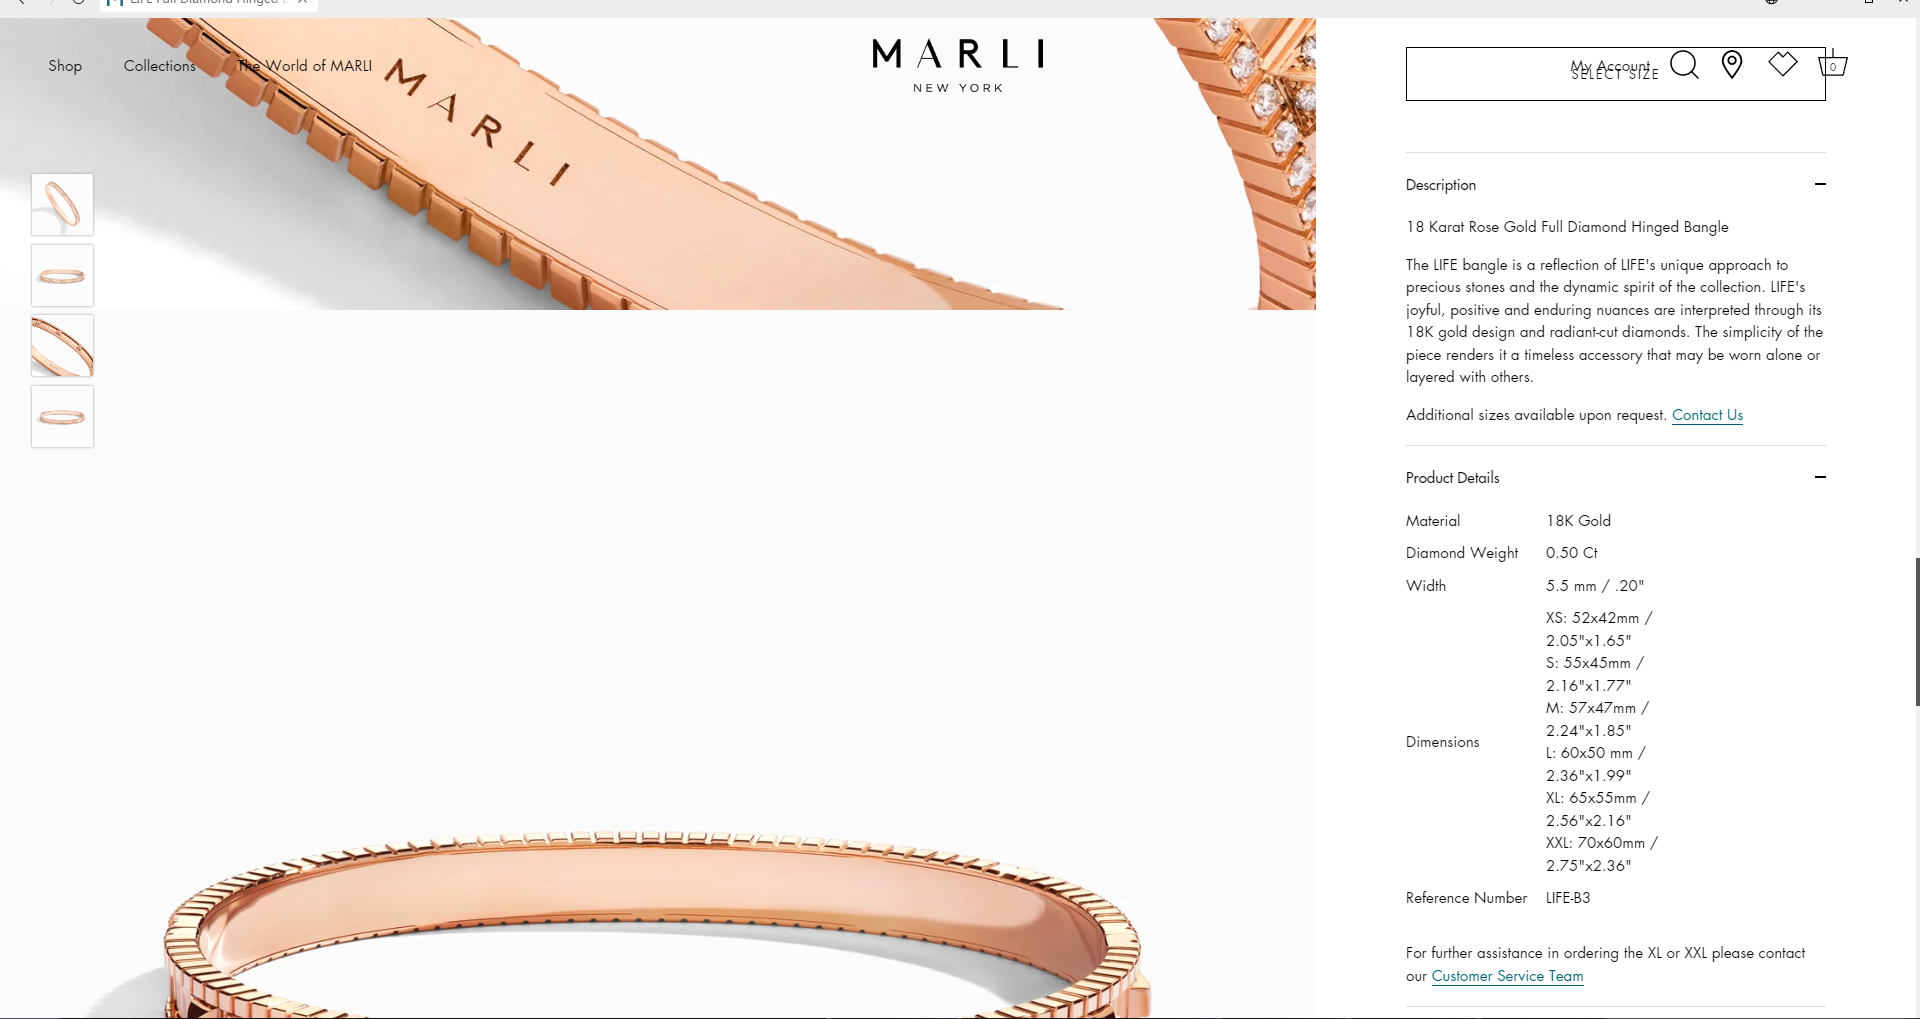
Task: Open the Shop menu
Action: click(x=65, y=66)
